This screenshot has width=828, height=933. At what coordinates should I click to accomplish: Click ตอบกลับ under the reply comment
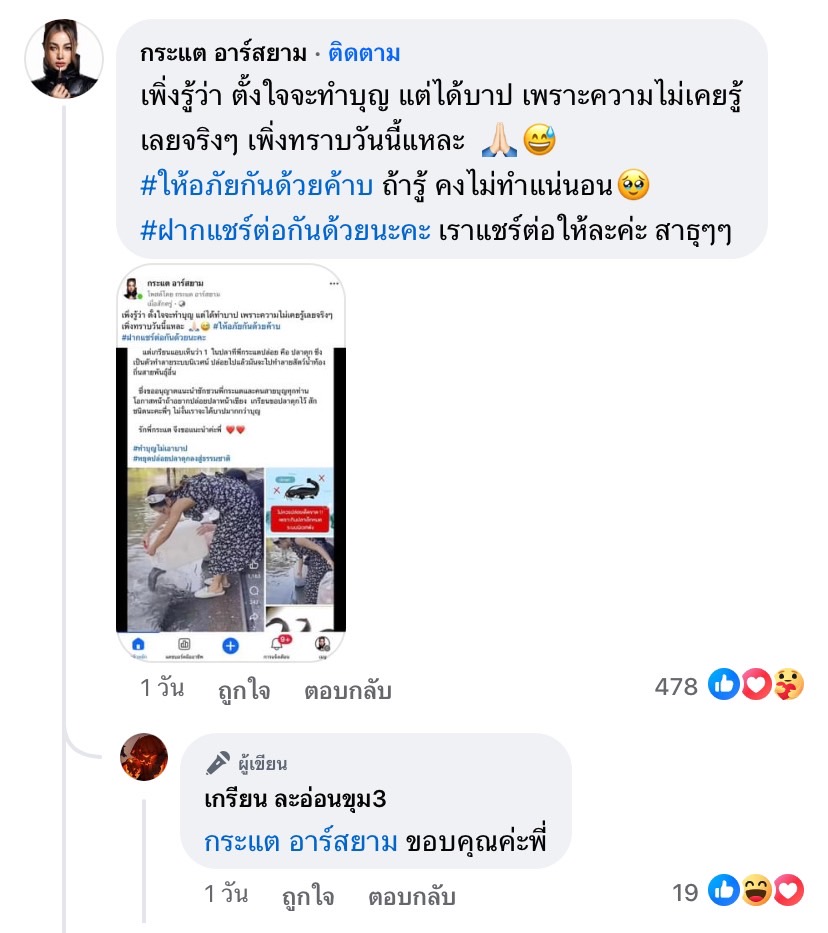pos(412,896)
